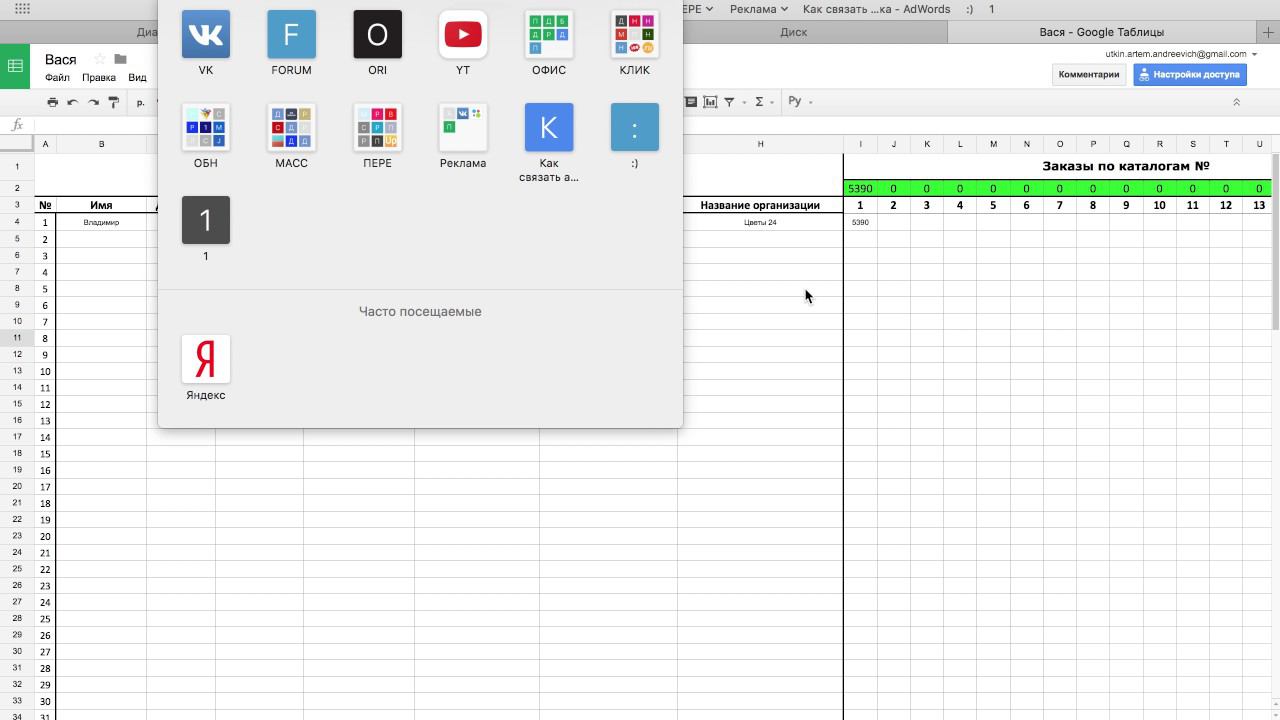Click the Настройки доступа share button

tap(1190, 75)
